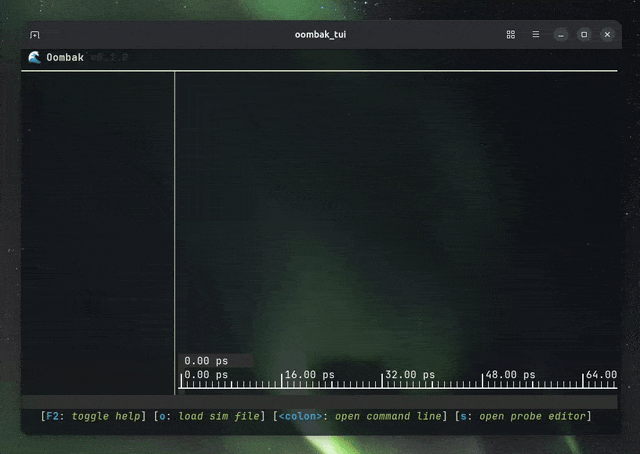Click the 's: open probe editor' hint
The image size is (640, 454).
tap(523, 416)
